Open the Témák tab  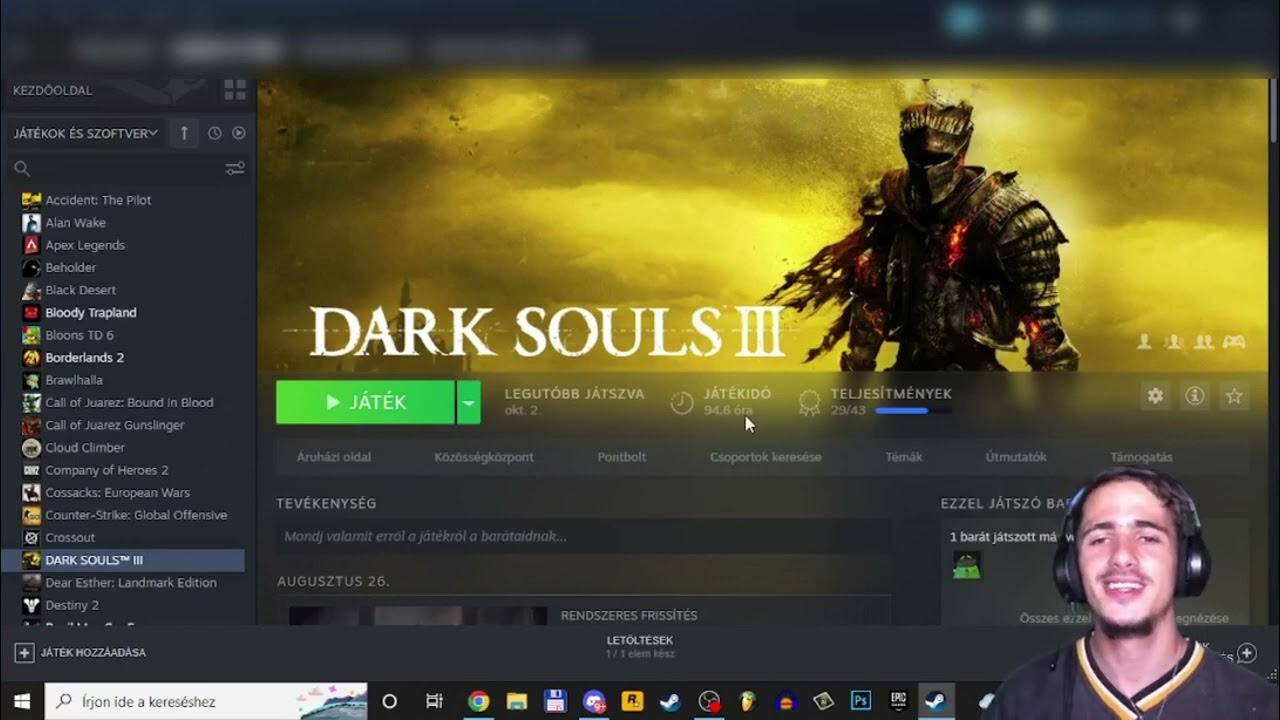[904, 457]
